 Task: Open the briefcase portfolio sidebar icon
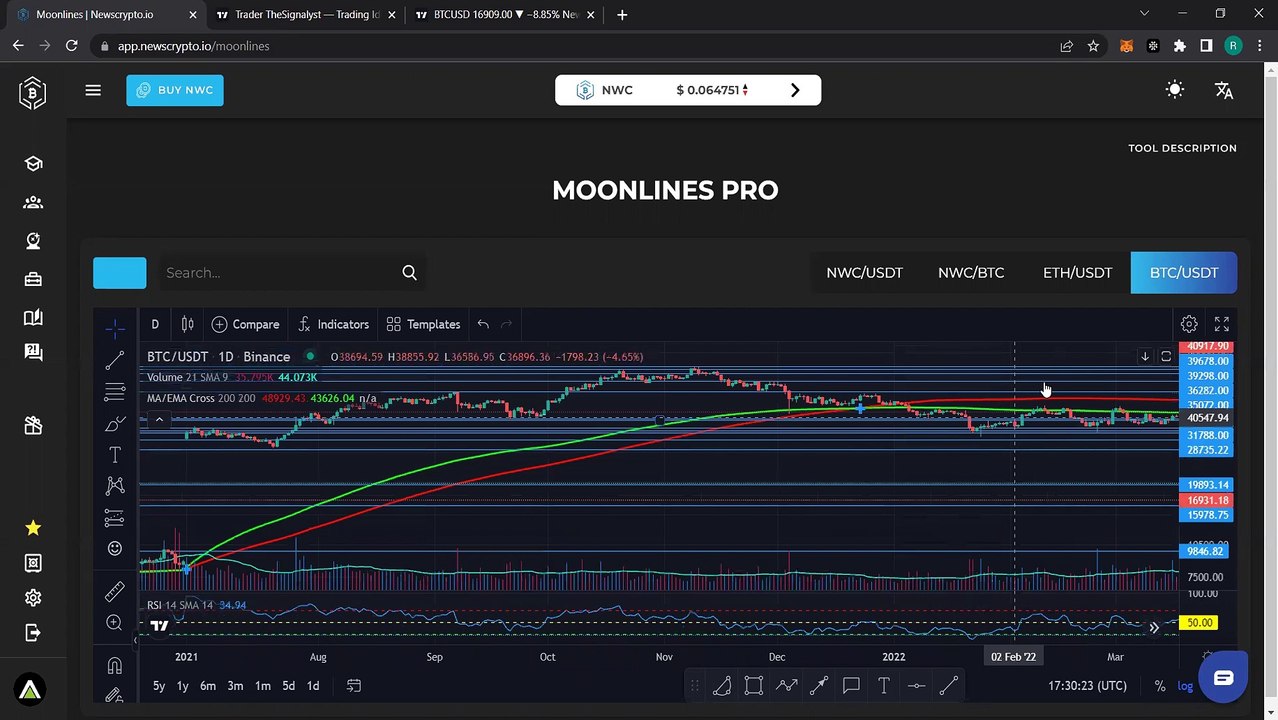(33, 279)
